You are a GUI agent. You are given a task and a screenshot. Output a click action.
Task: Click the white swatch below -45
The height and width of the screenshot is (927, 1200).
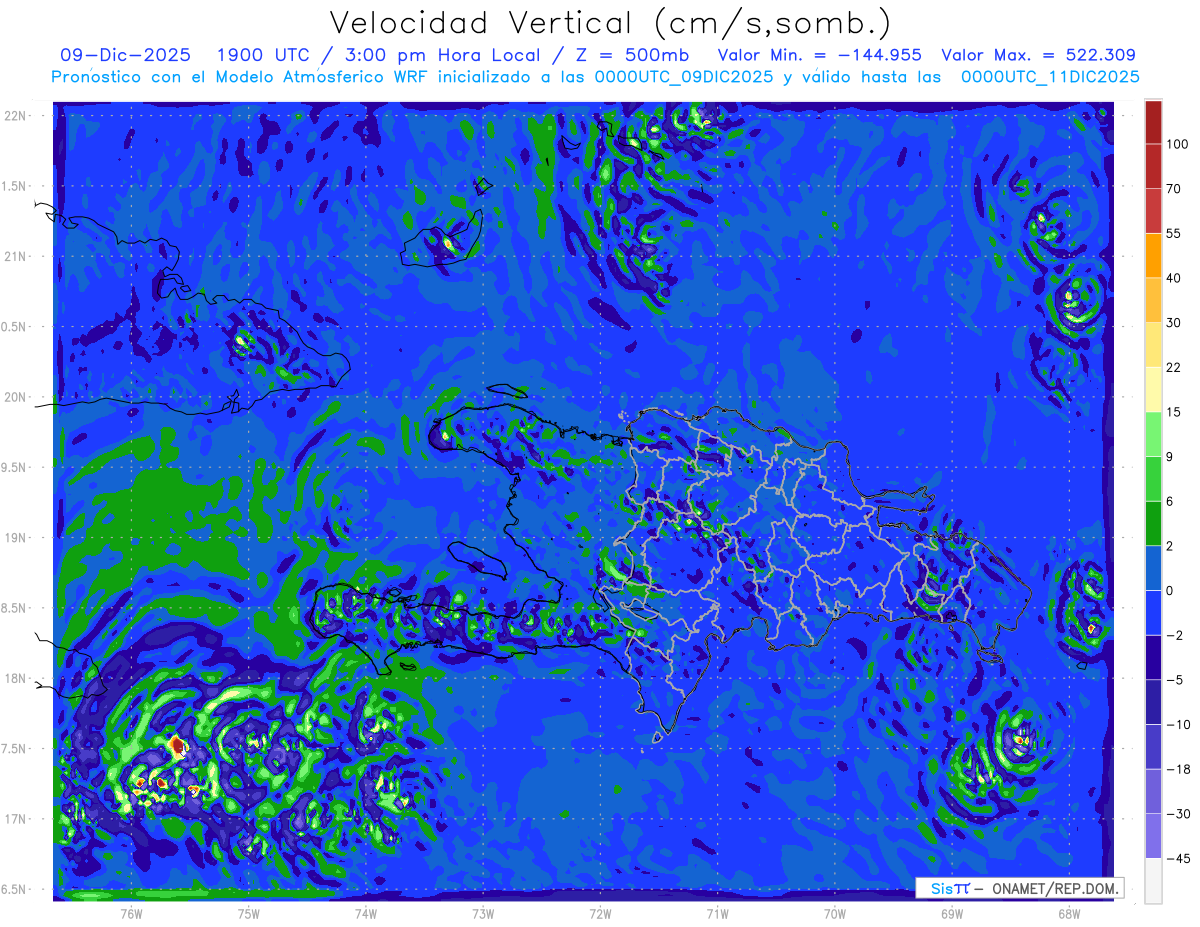[x=1153, y=880]
